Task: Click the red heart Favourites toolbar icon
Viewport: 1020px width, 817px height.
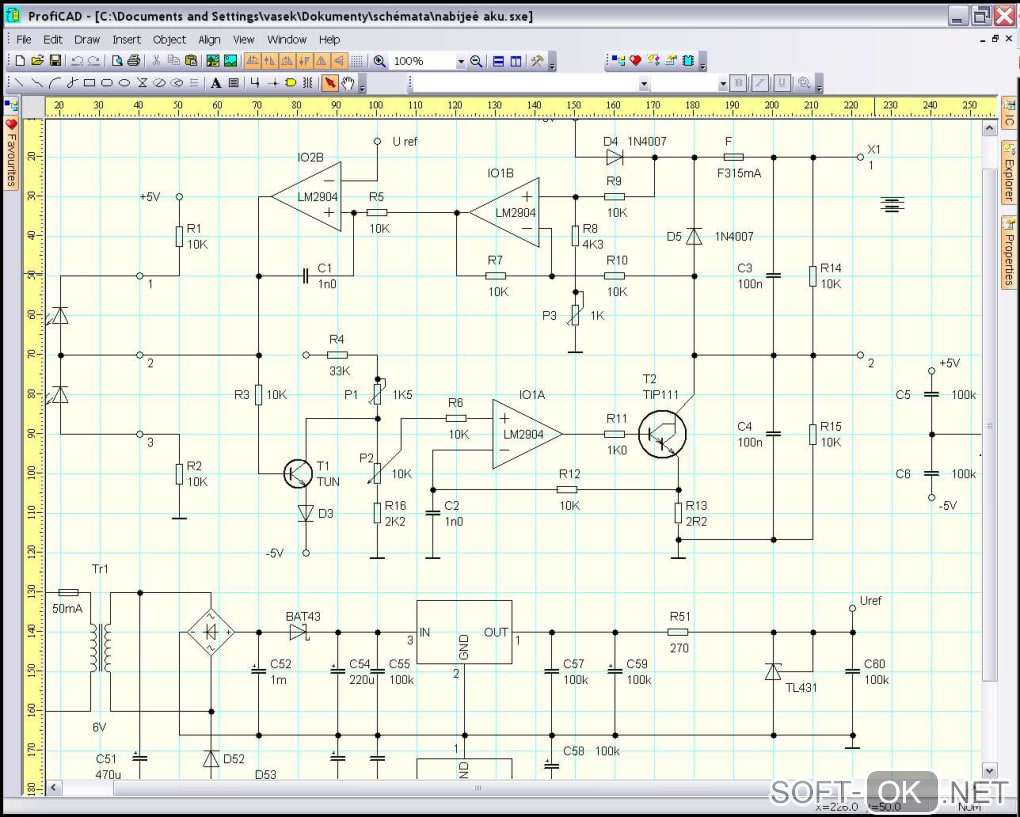Action: click(636, 61)
